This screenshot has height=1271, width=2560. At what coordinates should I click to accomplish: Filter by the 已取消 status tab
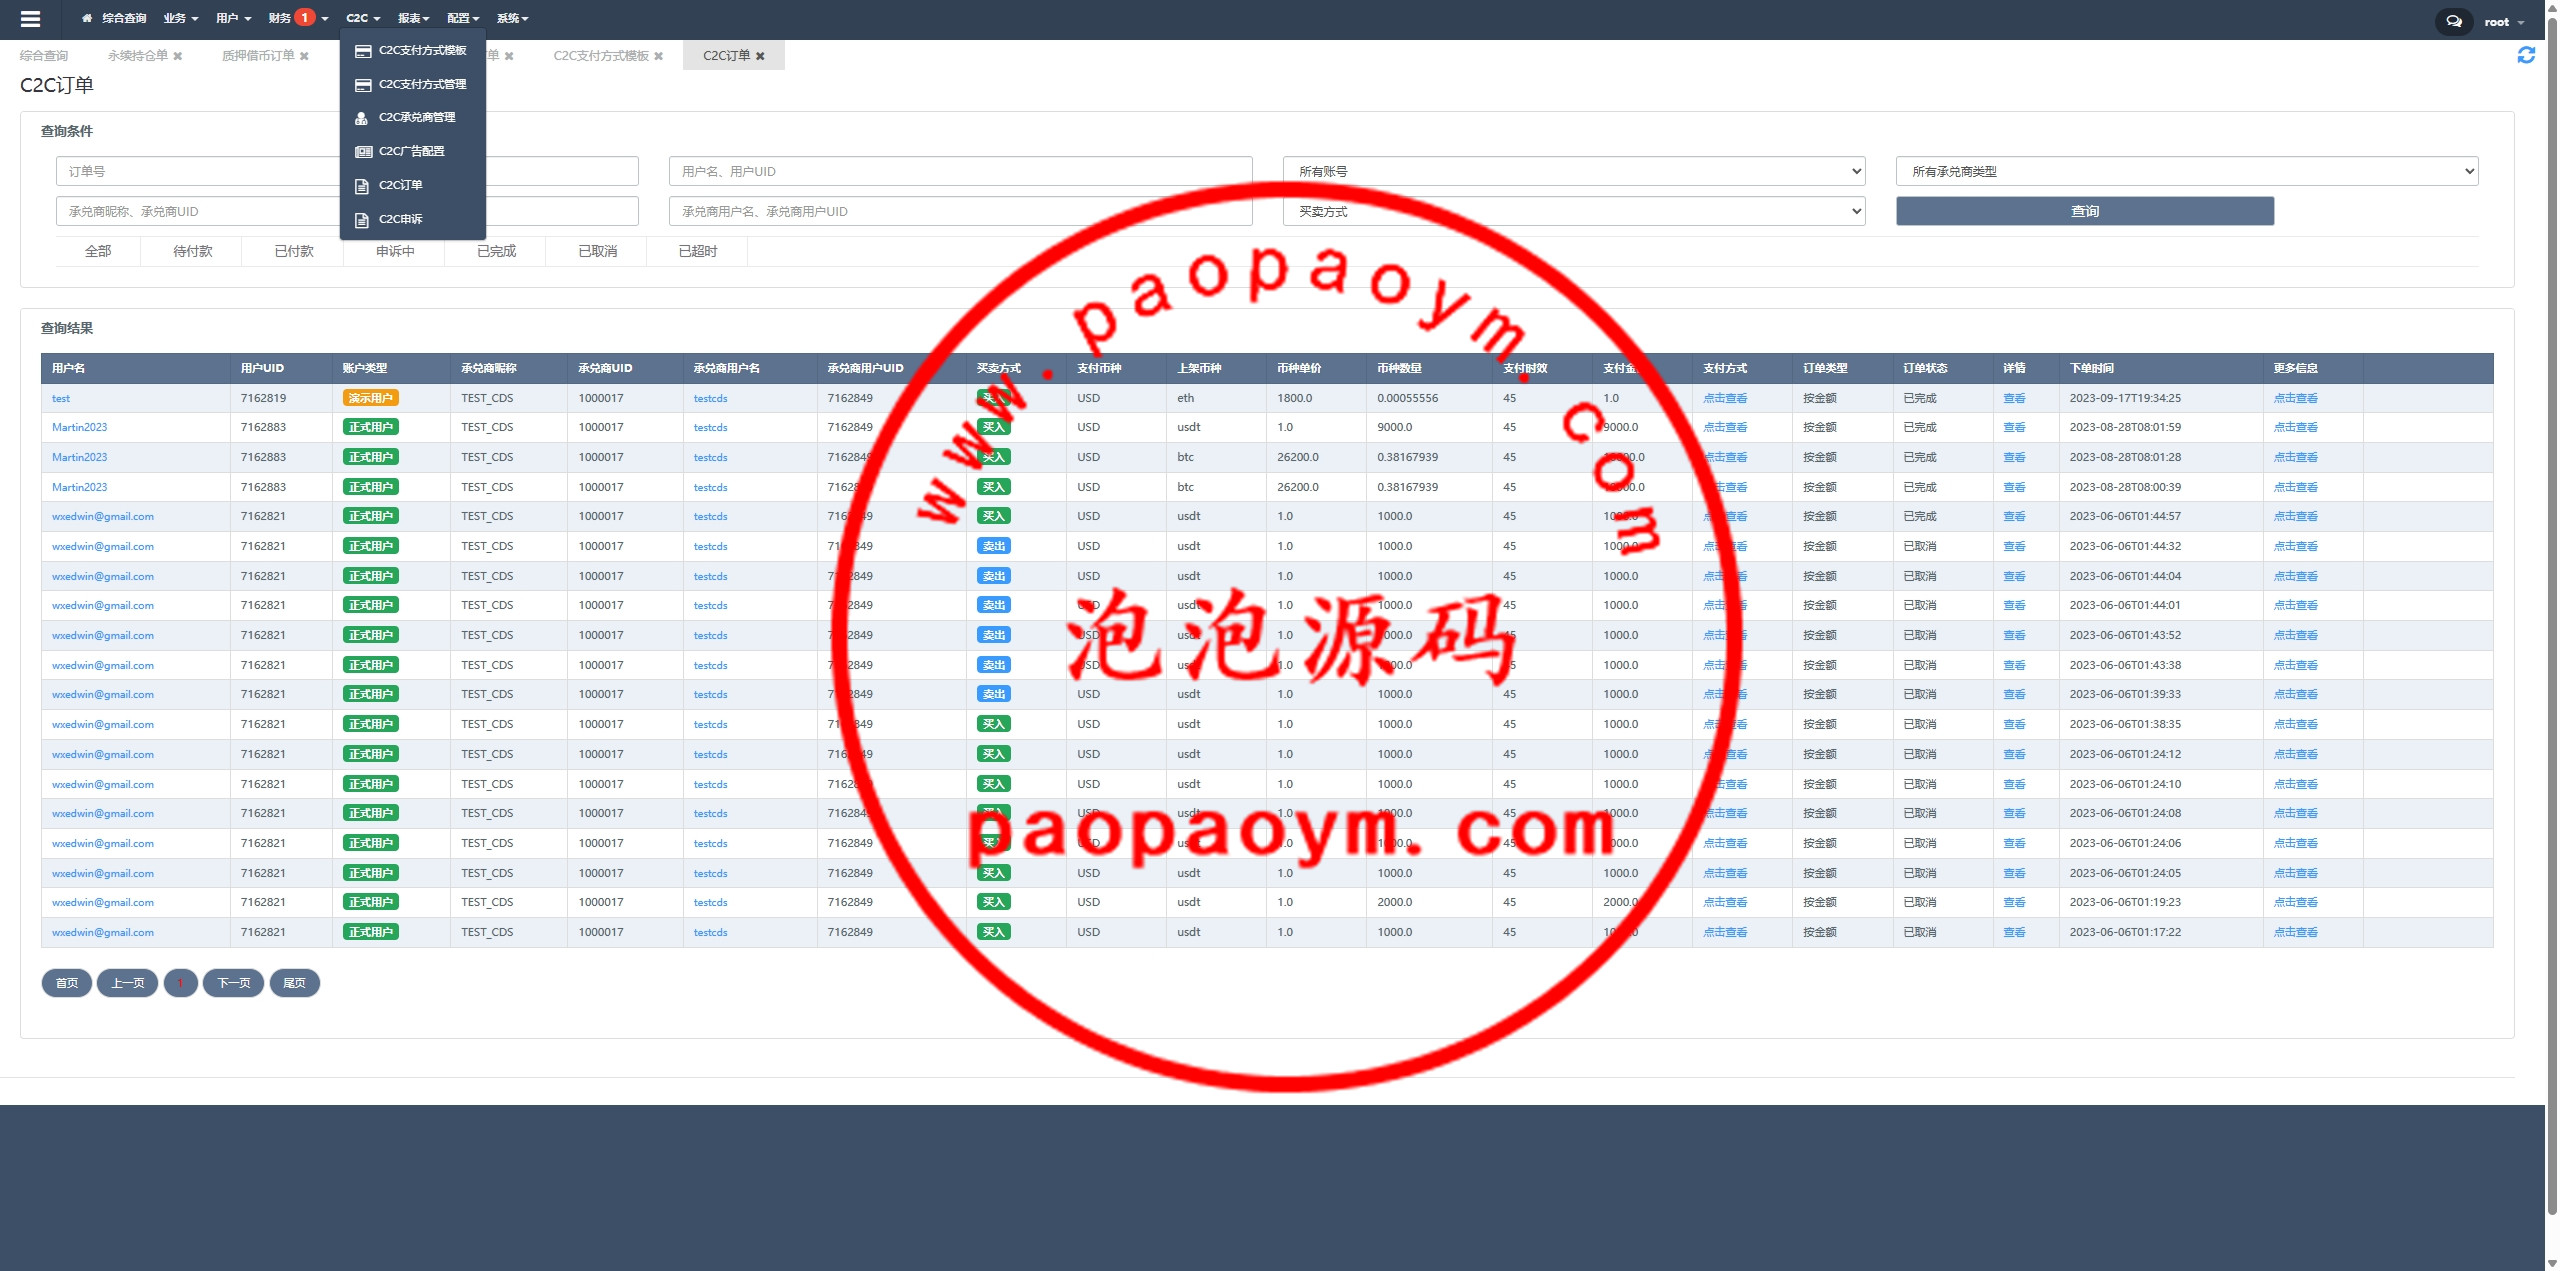[597, 251]
